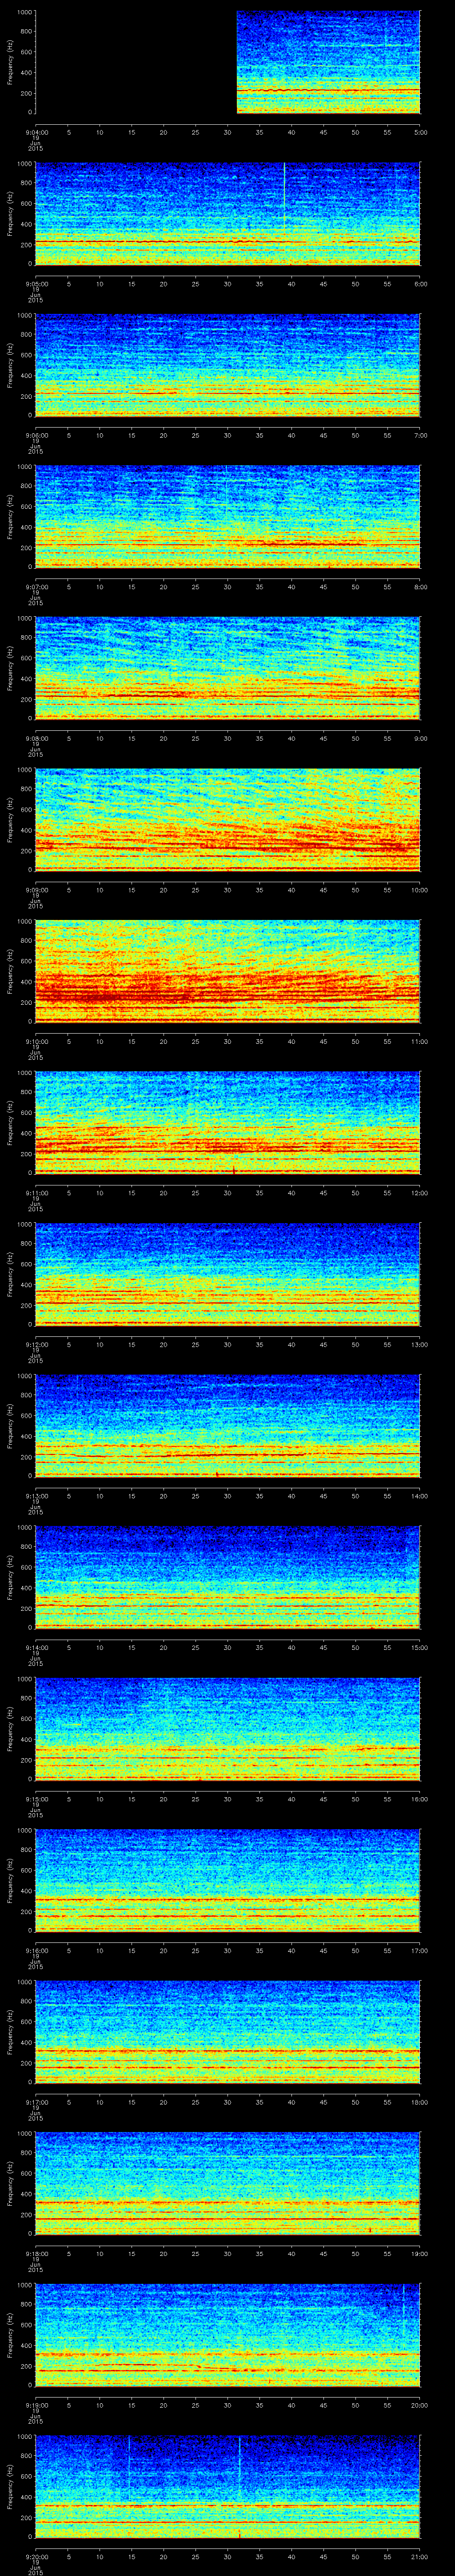
Task: Click the intense red spectrogram starting at 9:10:00
Action: 228,971
